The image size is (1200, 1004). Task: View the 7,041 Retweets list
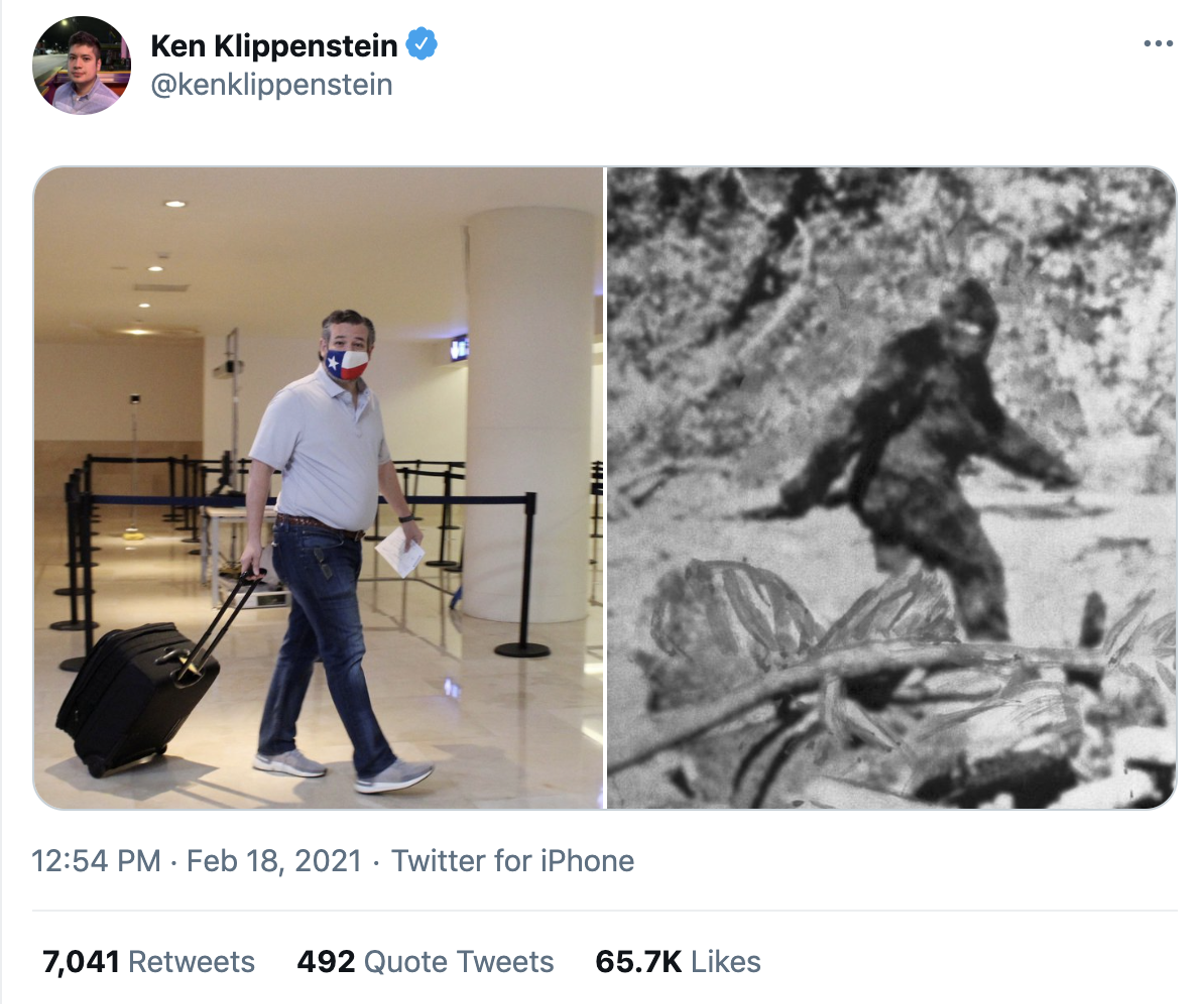(x=148, y=962)
